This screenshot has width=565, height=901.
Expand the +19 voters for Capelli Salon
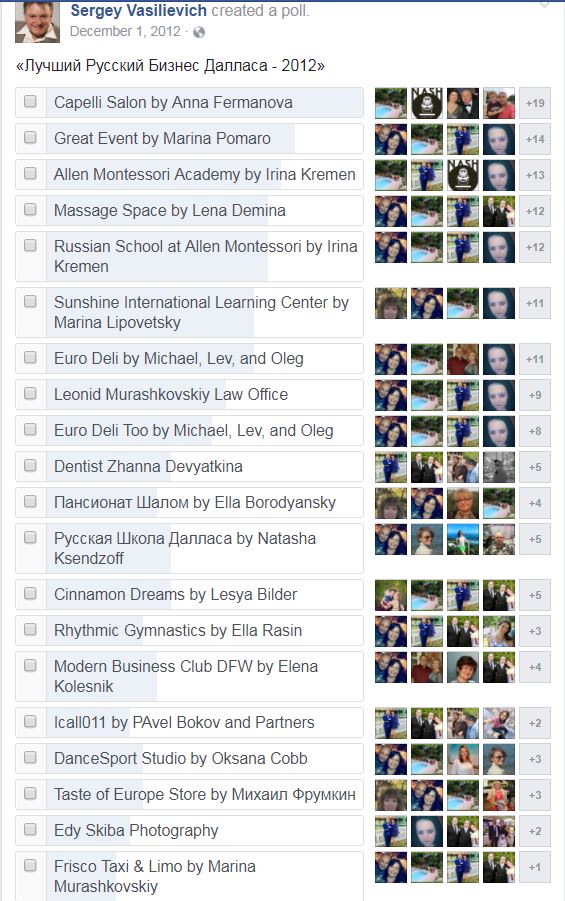click(x=535, y=103)
